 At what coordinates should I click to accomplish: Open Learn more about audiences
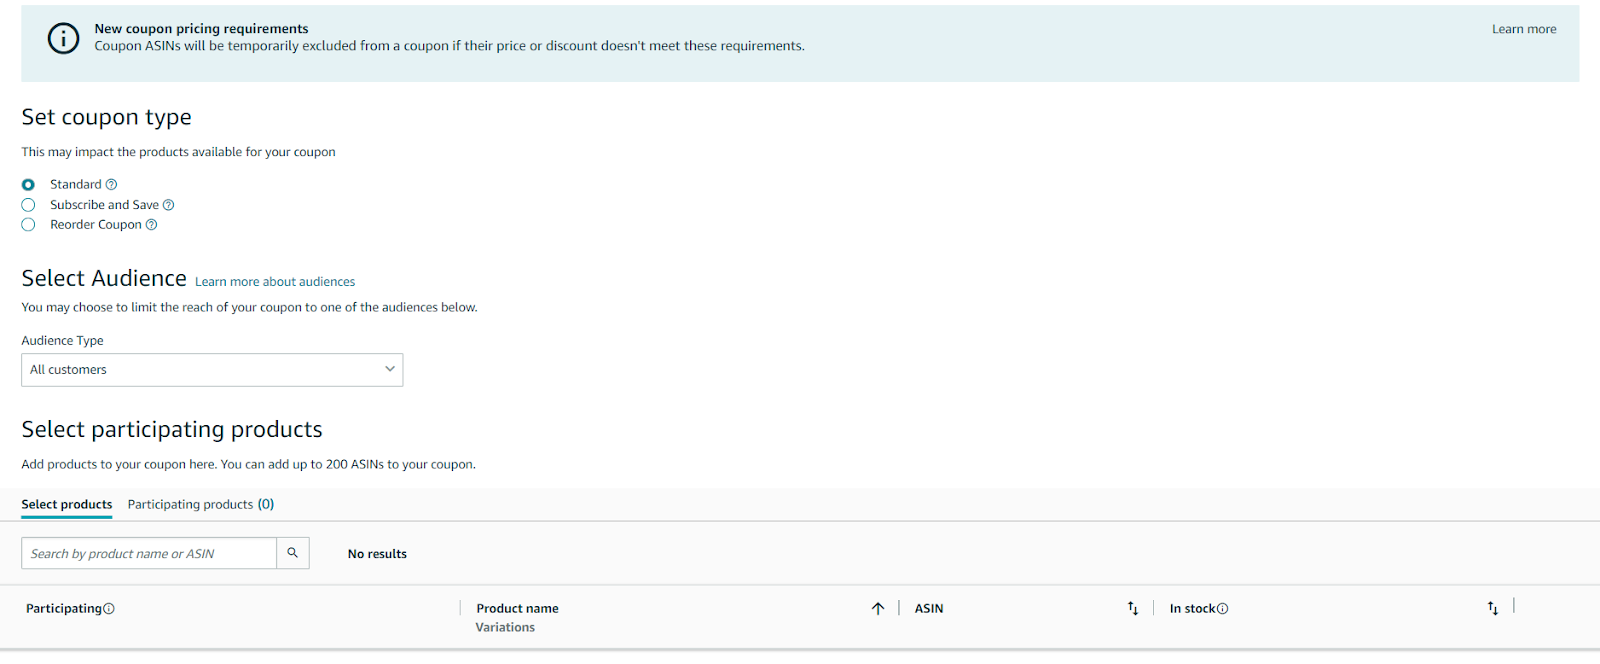tap(274, 281)
